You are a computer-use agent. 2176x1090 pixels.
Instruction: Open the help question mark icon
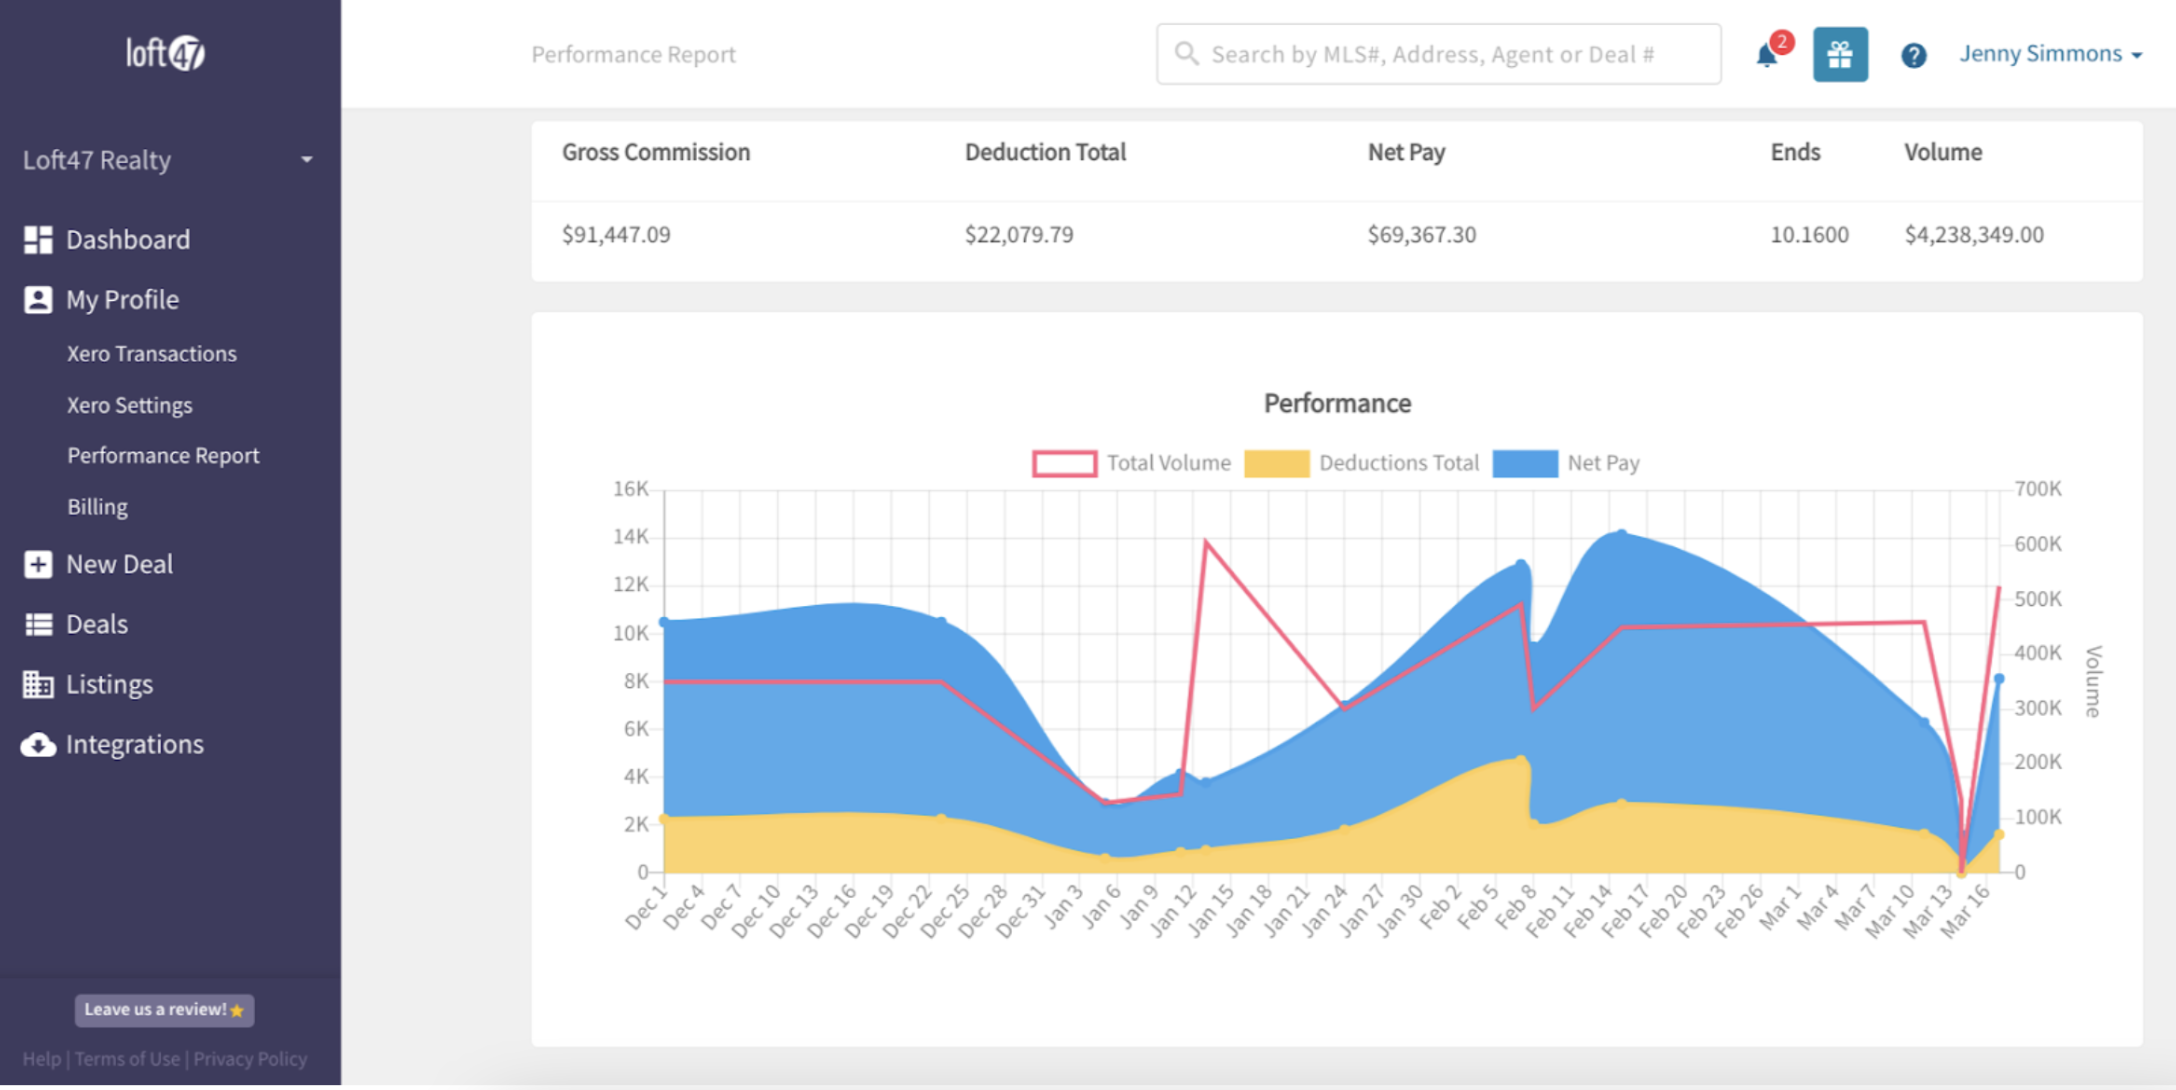1913,55
